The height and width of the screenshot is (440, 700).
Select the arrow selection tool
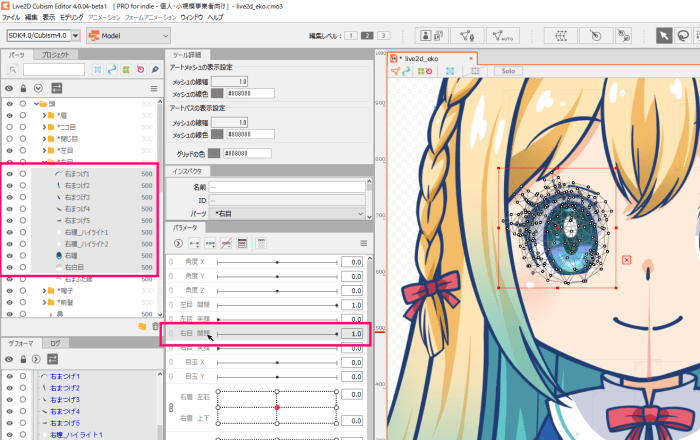pos(664,36)
